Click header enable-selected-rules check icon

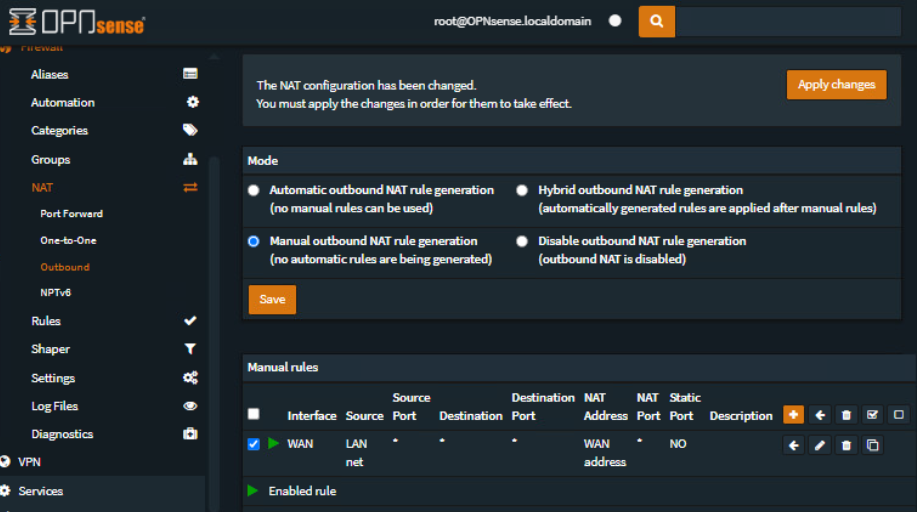coord(872,415)
